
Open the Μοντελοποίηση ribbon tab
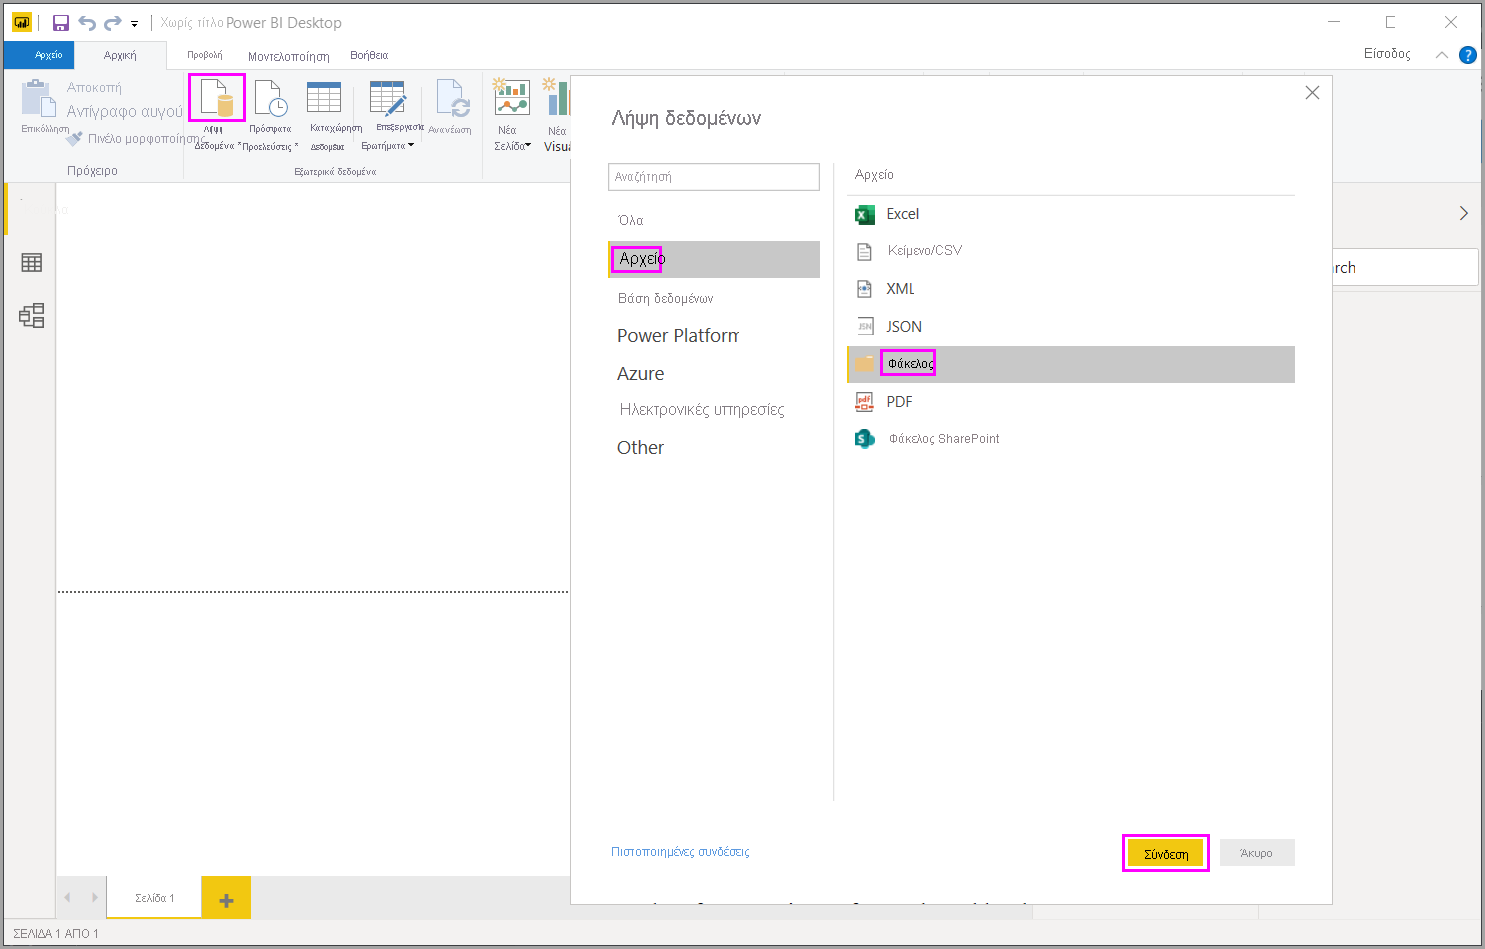tap(289, 56)
